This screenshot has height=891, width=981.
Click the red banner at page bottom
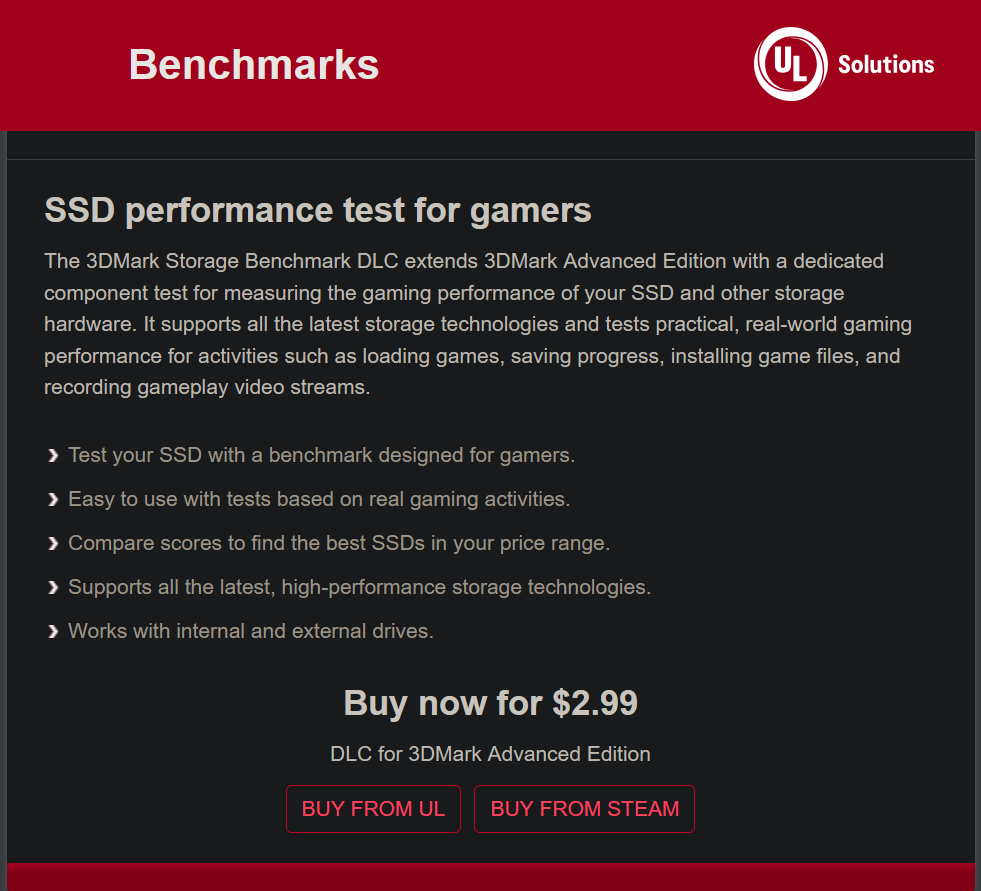tap(490, 877)
